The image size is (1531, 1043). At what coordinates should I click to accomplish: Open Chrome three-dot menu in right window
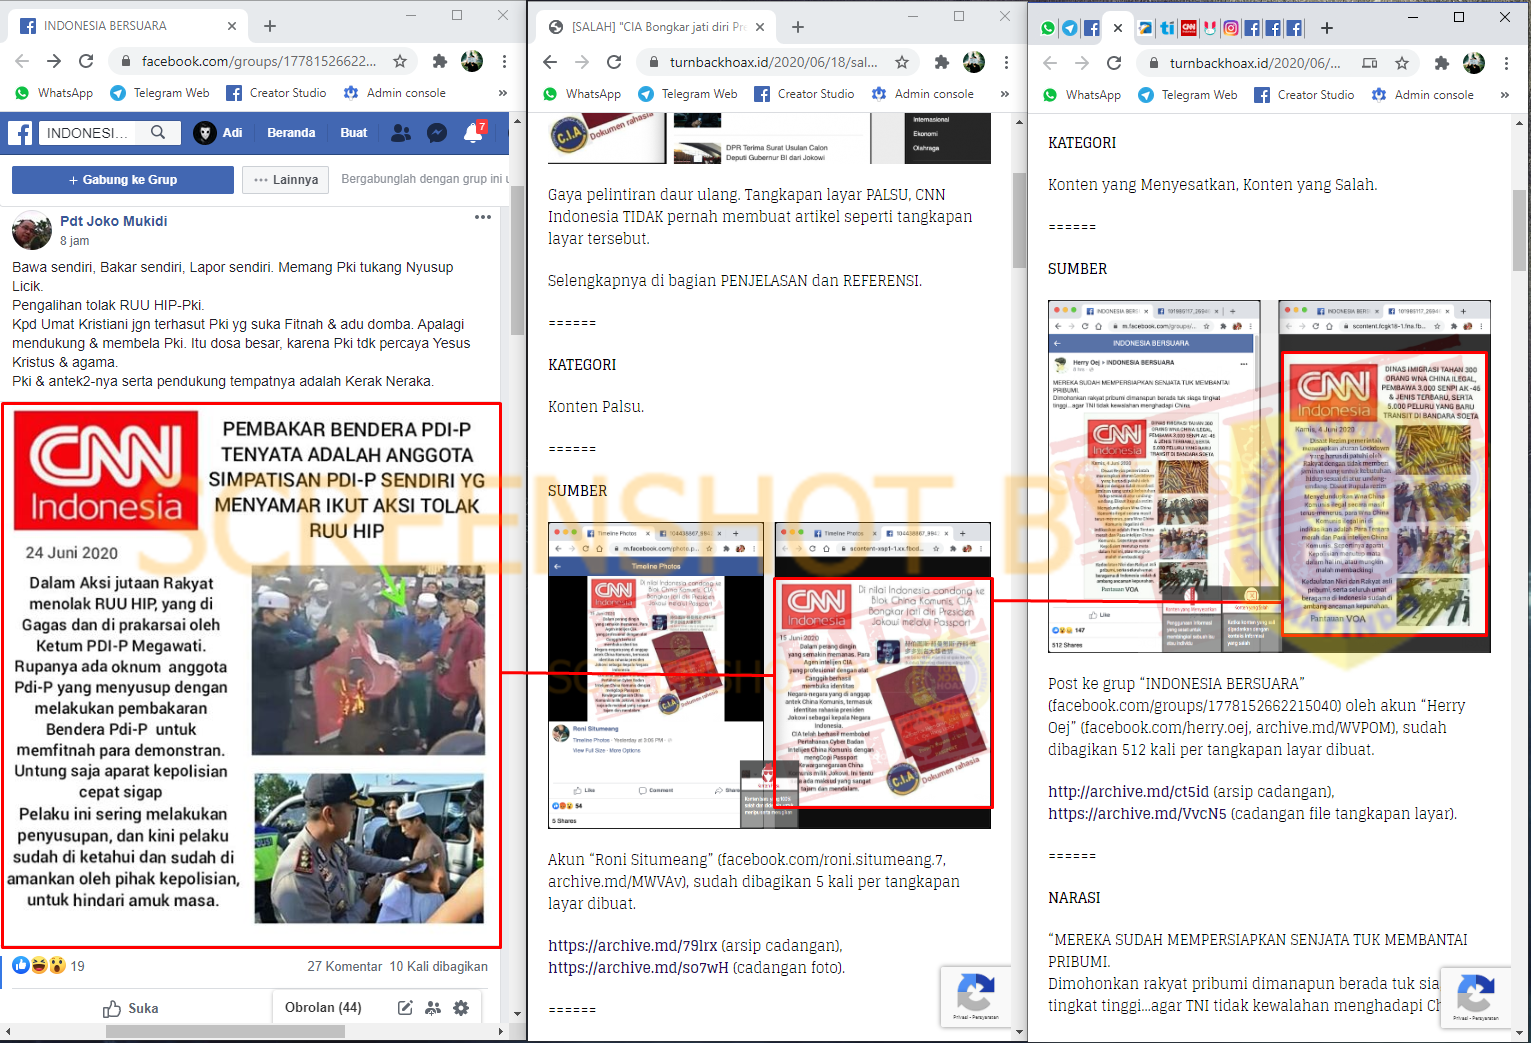pyautogui.click(x=1506, y=63)
